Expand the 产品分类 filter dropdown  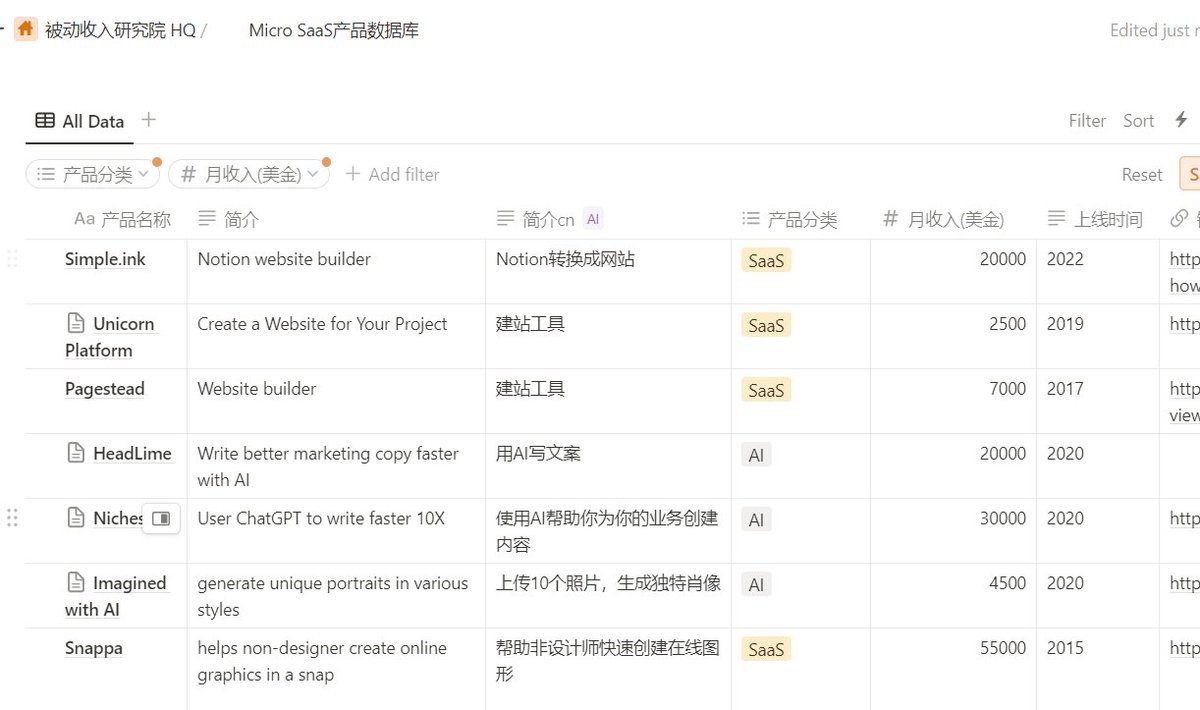[92, 174]
